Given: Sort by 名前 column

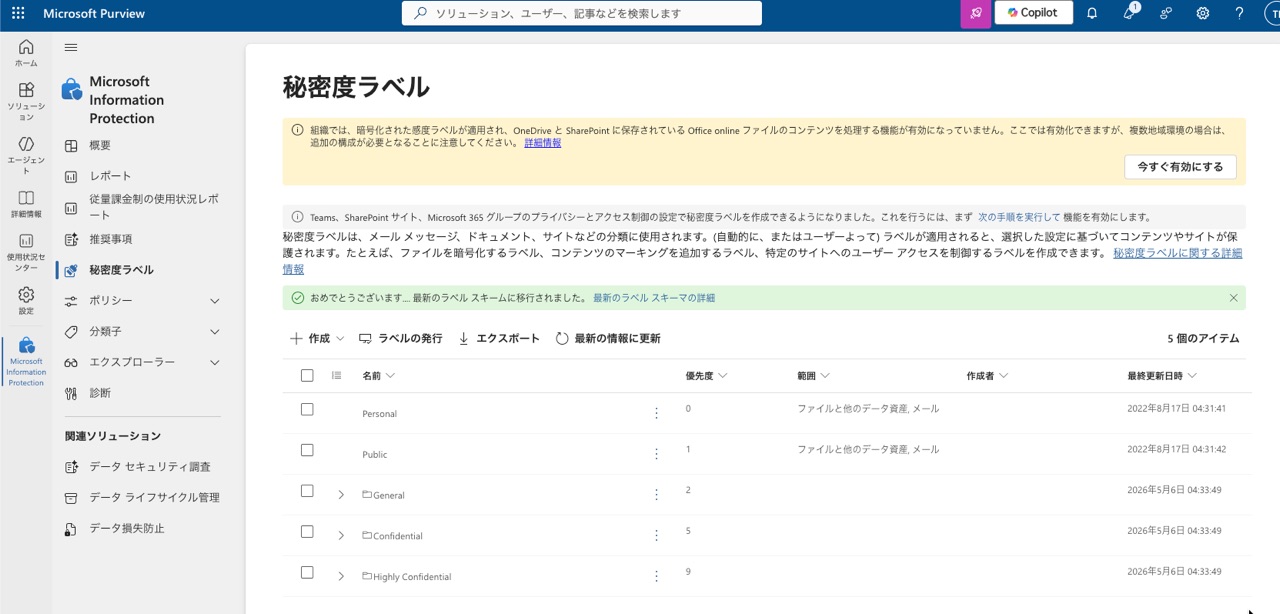Looking at the screenshot, I should (378, 376).
